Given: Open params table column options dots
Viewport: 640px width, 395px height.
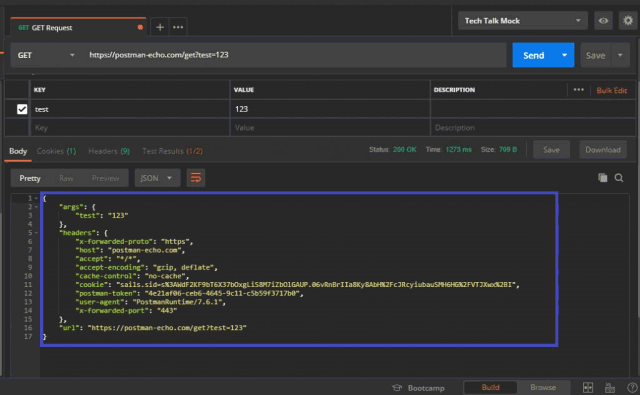Looking at the screenshot, I should (578, 90).
